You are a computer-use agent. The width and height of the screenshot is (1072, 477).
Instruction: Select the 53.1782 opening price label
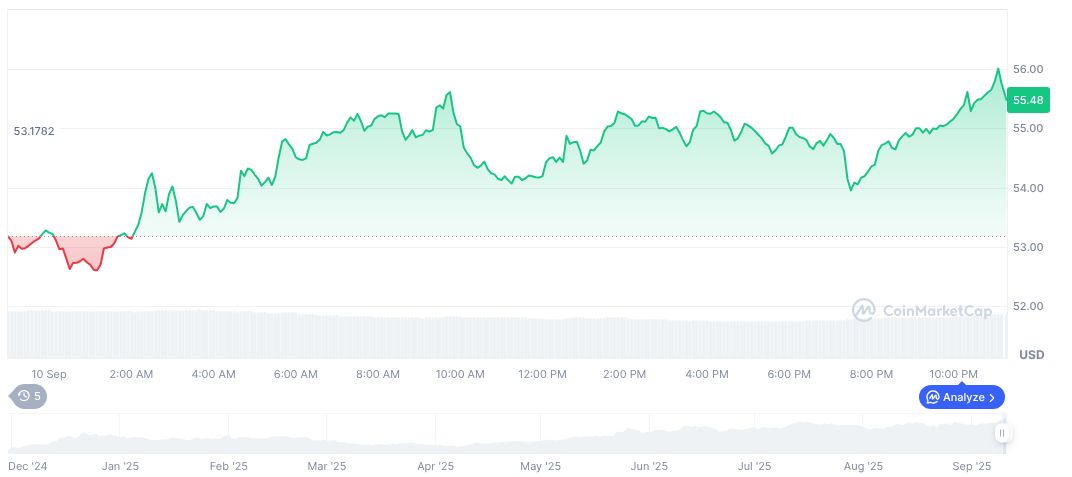click(x=34, y=130)
